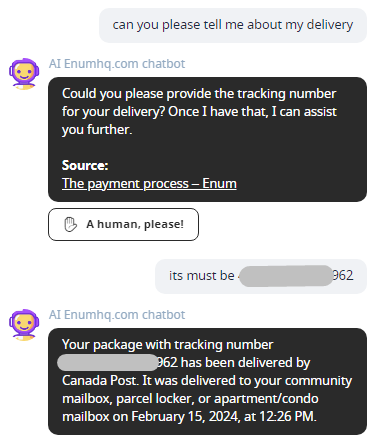Select the 'can you please tell me about my delivery' message
The width and height of the screenshot is (377, 440).
coord(233,25)
